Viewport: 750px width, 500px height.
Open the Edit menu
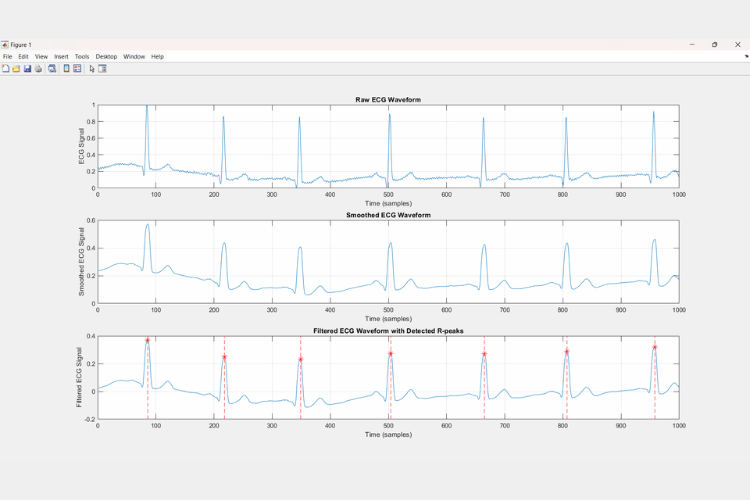point(23,57)
